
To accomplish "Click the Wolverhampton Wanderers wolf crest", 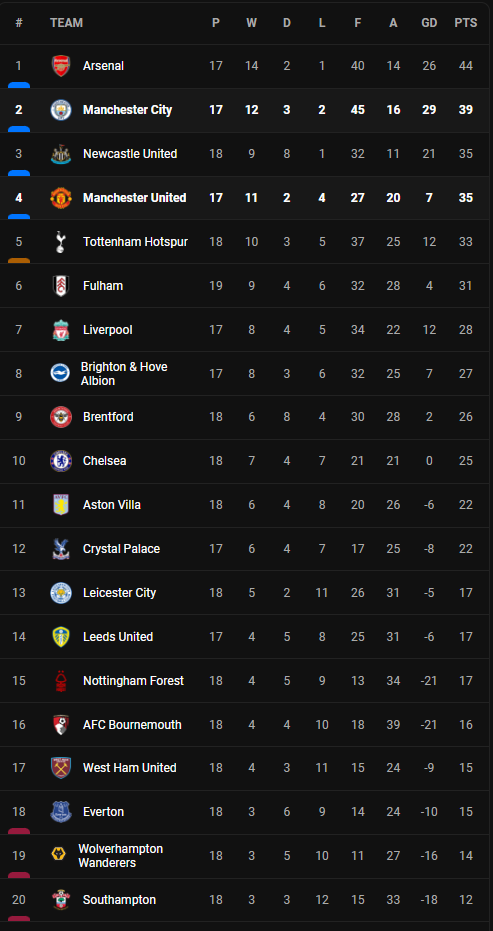I will pyautogui.click(x=58, y=856).
